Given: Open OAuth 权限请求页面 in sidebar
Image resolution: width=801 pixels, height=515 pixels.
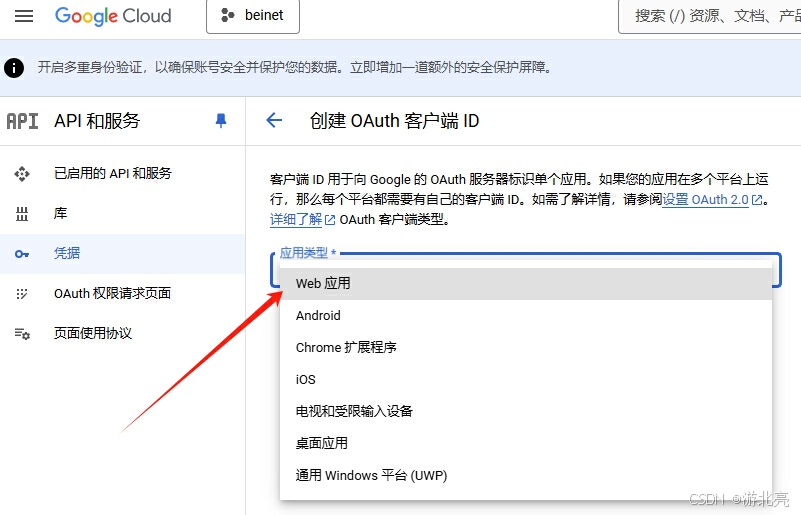Looking at the screenshot, I should [123, 293].
